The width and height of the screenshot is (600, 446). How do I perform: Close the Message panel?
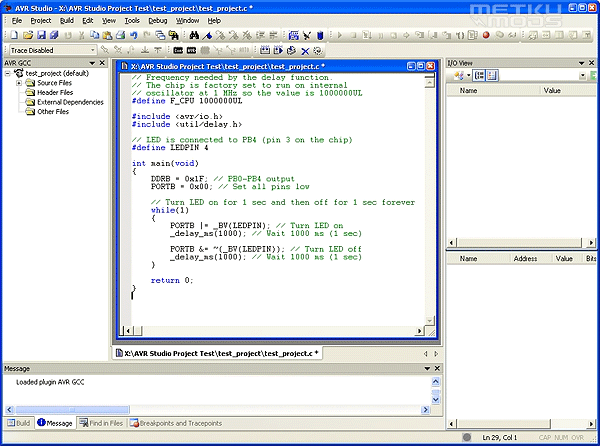[x=437, y=368]
